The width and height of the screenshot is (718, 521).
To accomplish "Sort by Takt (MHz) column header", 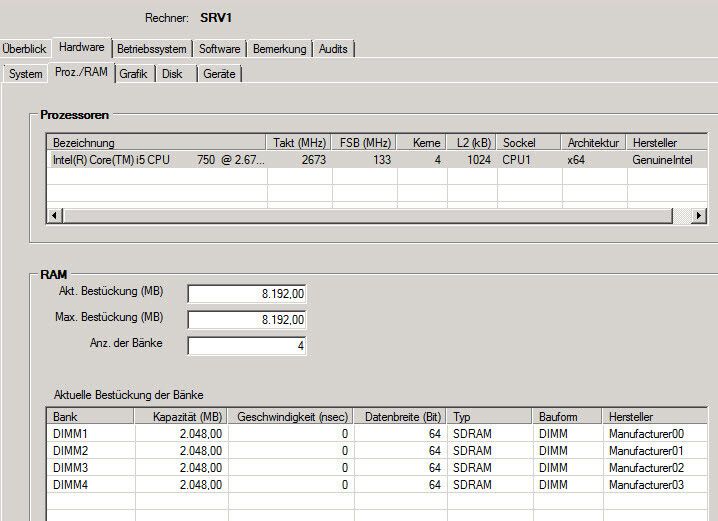I will tap(299, 143).
